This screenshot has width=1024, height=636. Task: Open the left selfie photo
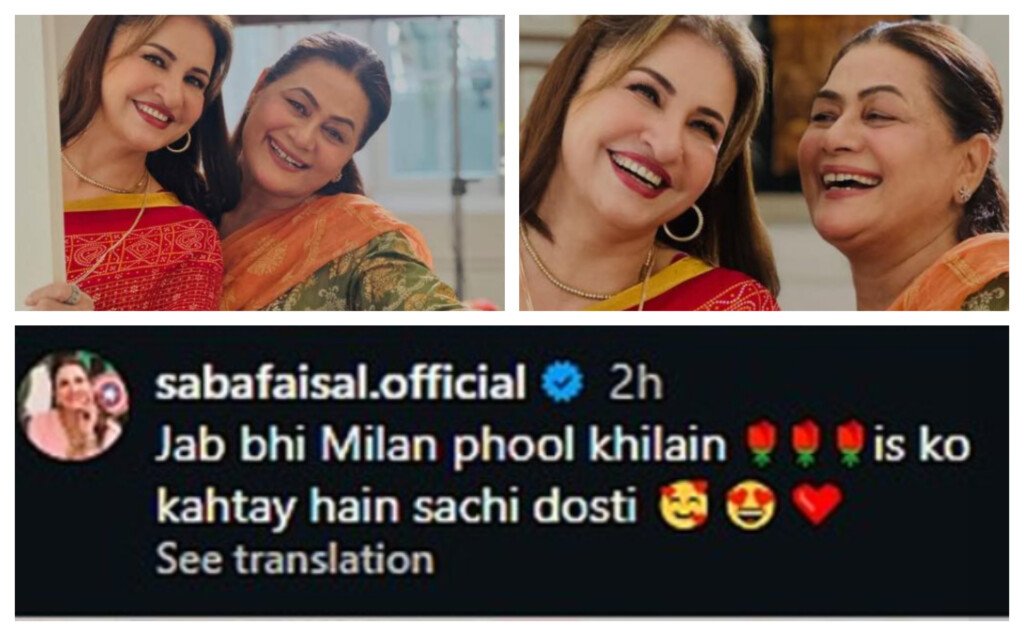pos(260,163)
